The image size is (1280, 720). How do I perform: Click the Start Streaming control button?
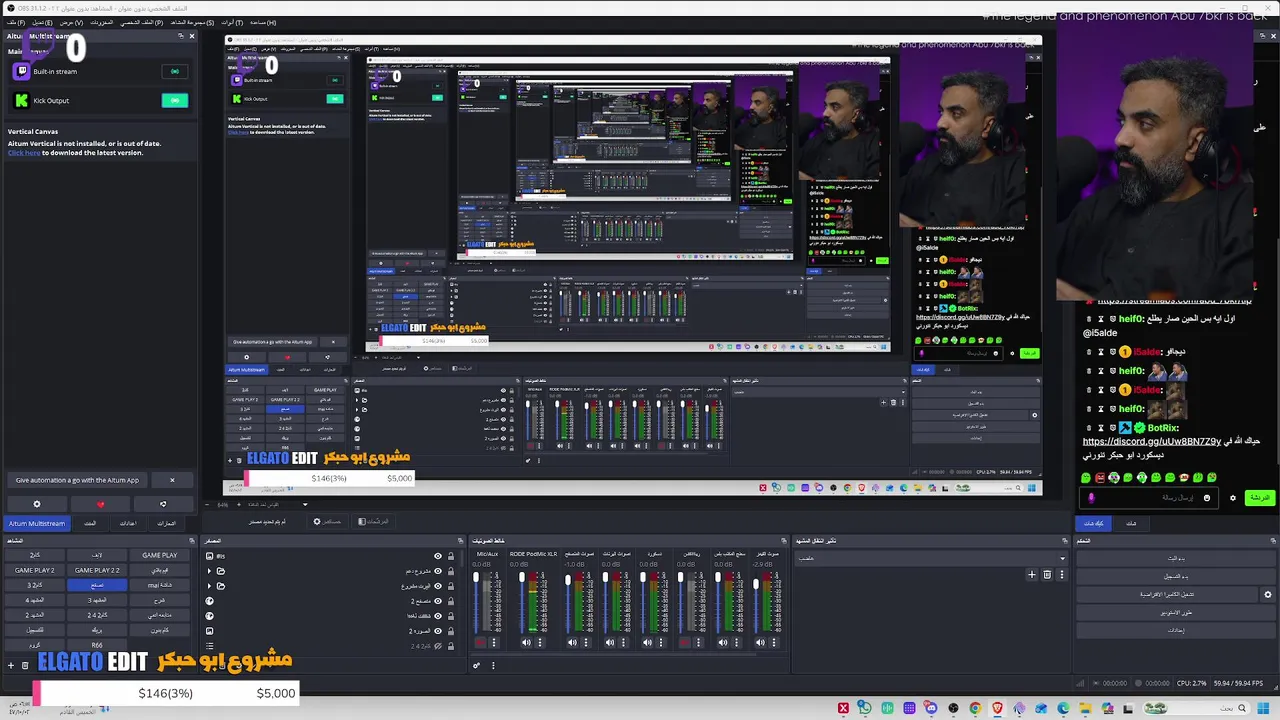[x=1176, y=558]
